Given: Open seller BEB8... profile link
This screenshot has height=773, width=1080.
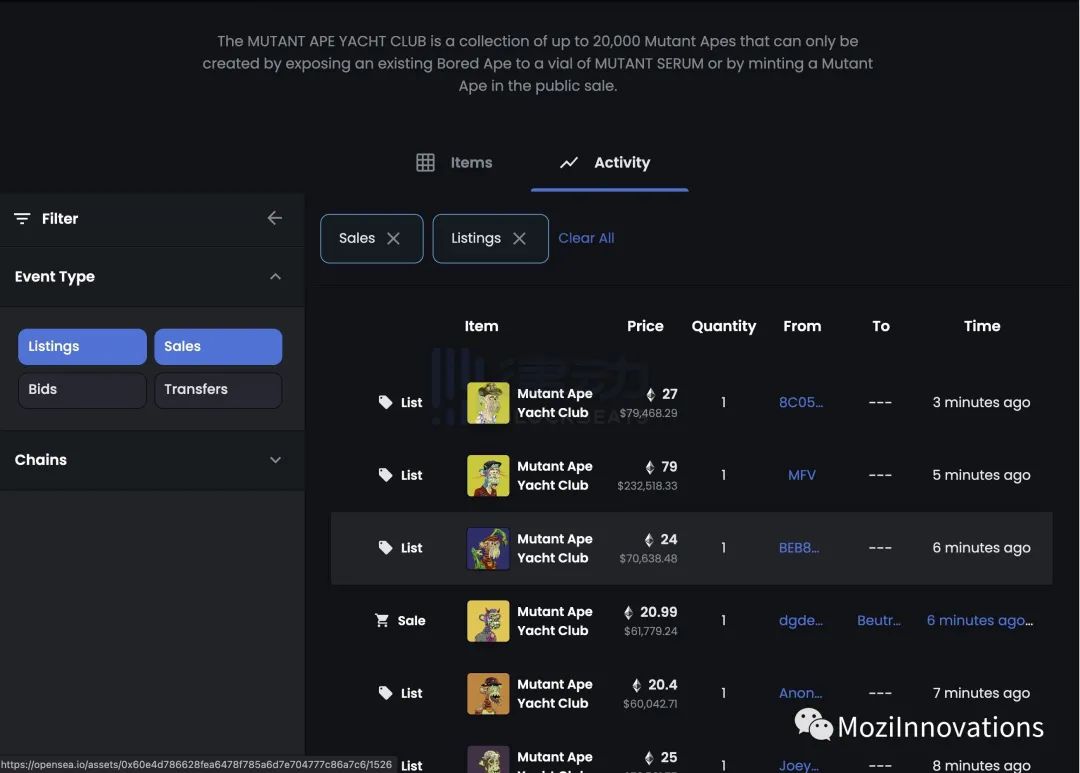Looking at the screenshot, I should [799, 548].
